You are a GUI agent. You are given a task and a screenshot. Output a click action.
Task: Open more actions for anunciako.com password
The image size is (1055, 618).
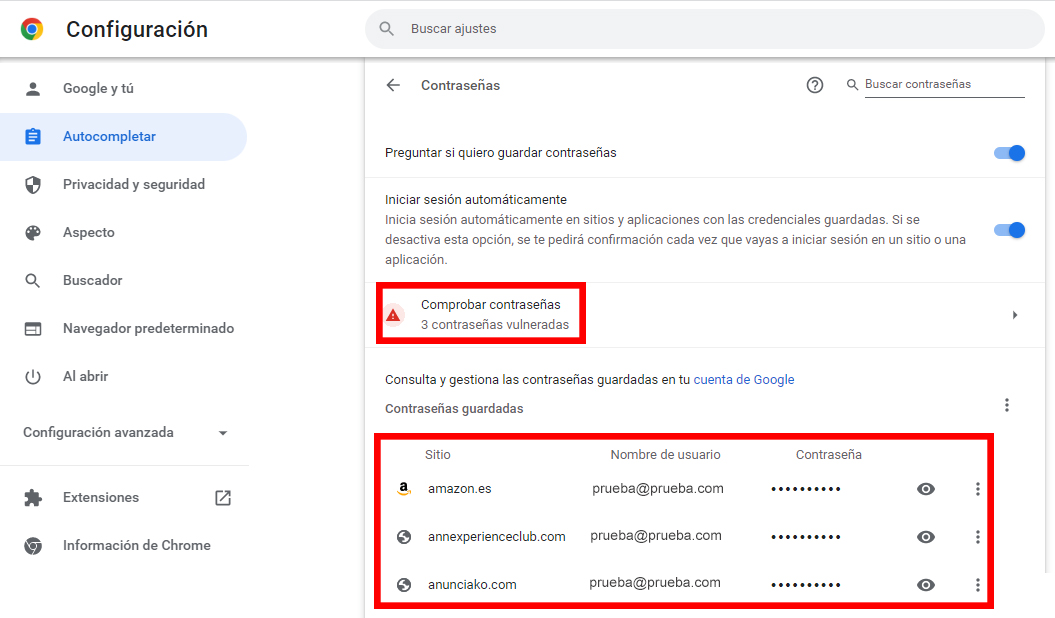click(978, 585)
